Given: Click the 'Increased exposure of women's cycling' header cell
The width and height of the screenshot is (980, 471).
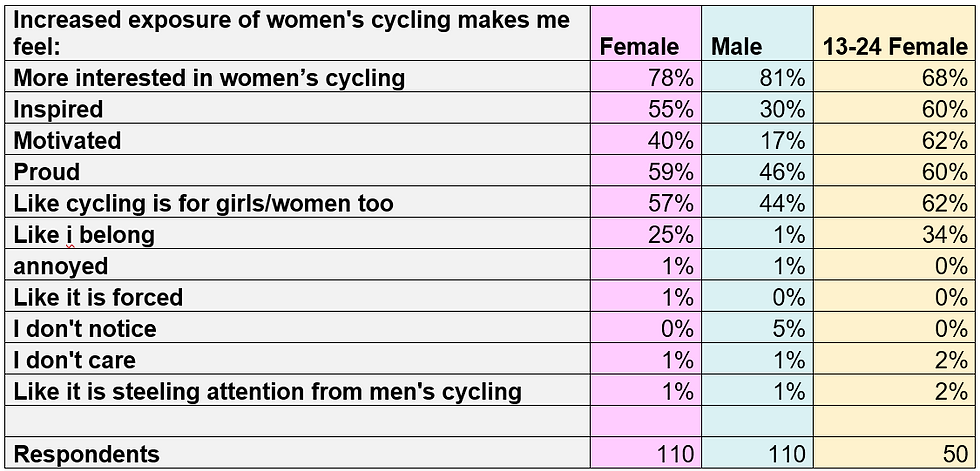Looking at the screenshot, I should (298, 33).
